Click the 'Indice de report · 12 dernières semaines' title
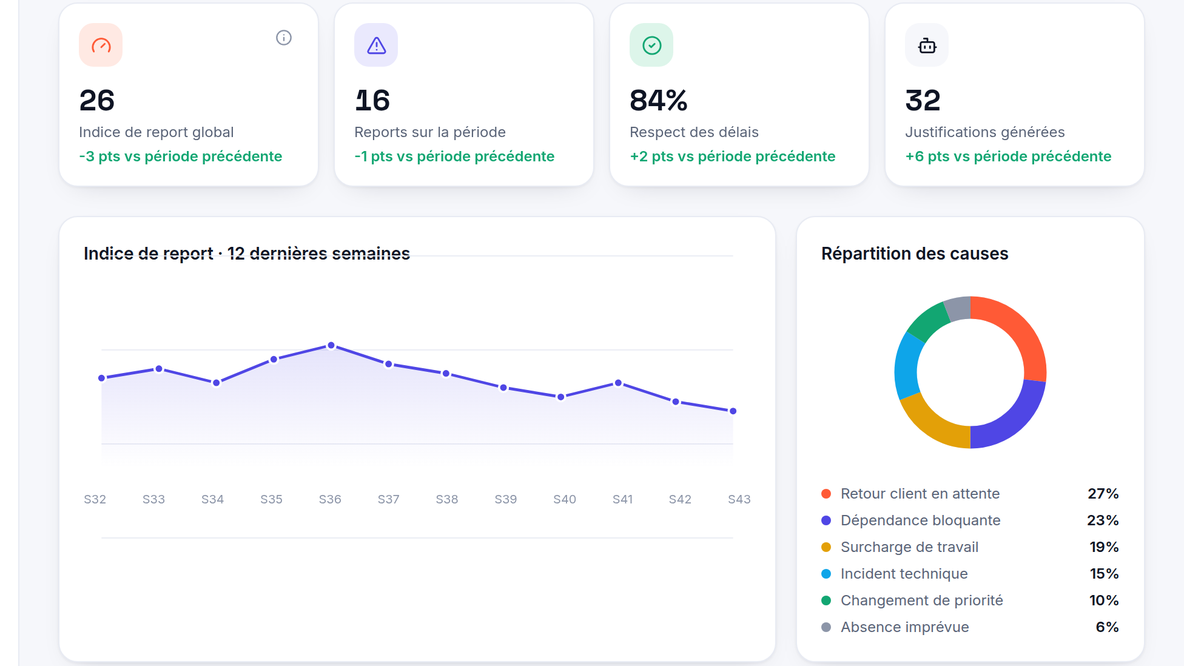Image resolution: width=1184 pixels, height=666 pixels. click(247, 254)
